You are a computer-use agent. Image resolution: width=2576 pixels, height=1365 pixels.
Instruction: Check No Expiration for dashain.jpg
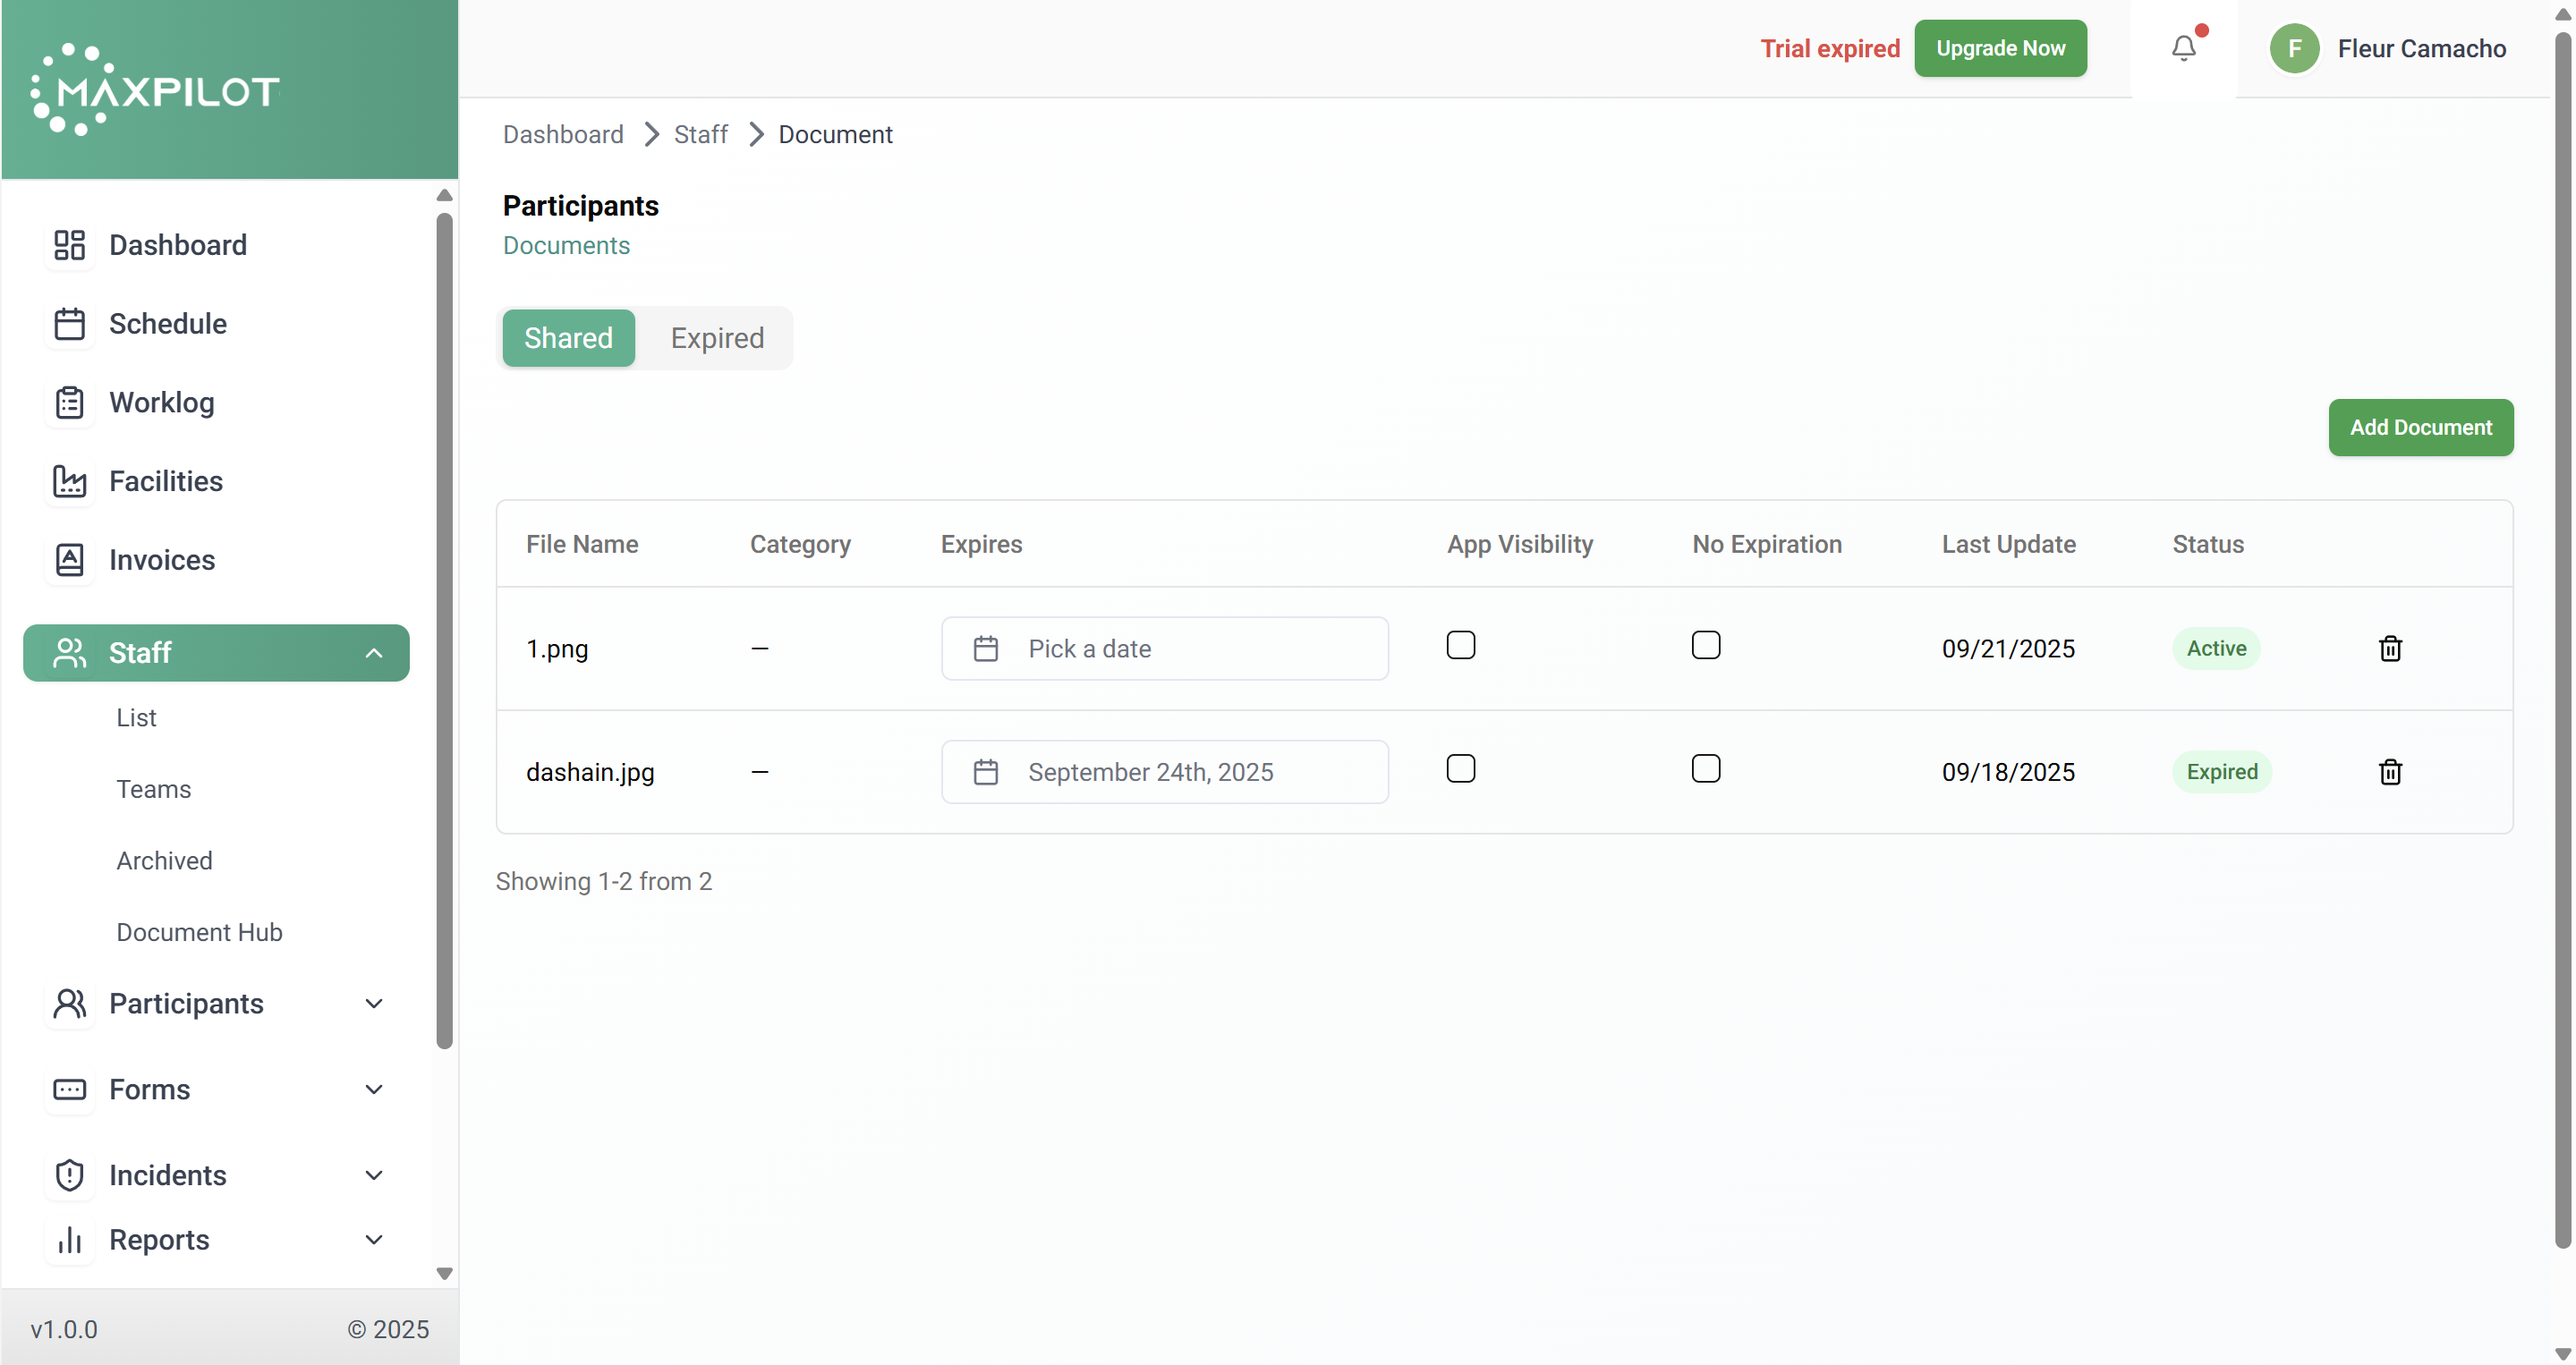point(1705,768)
